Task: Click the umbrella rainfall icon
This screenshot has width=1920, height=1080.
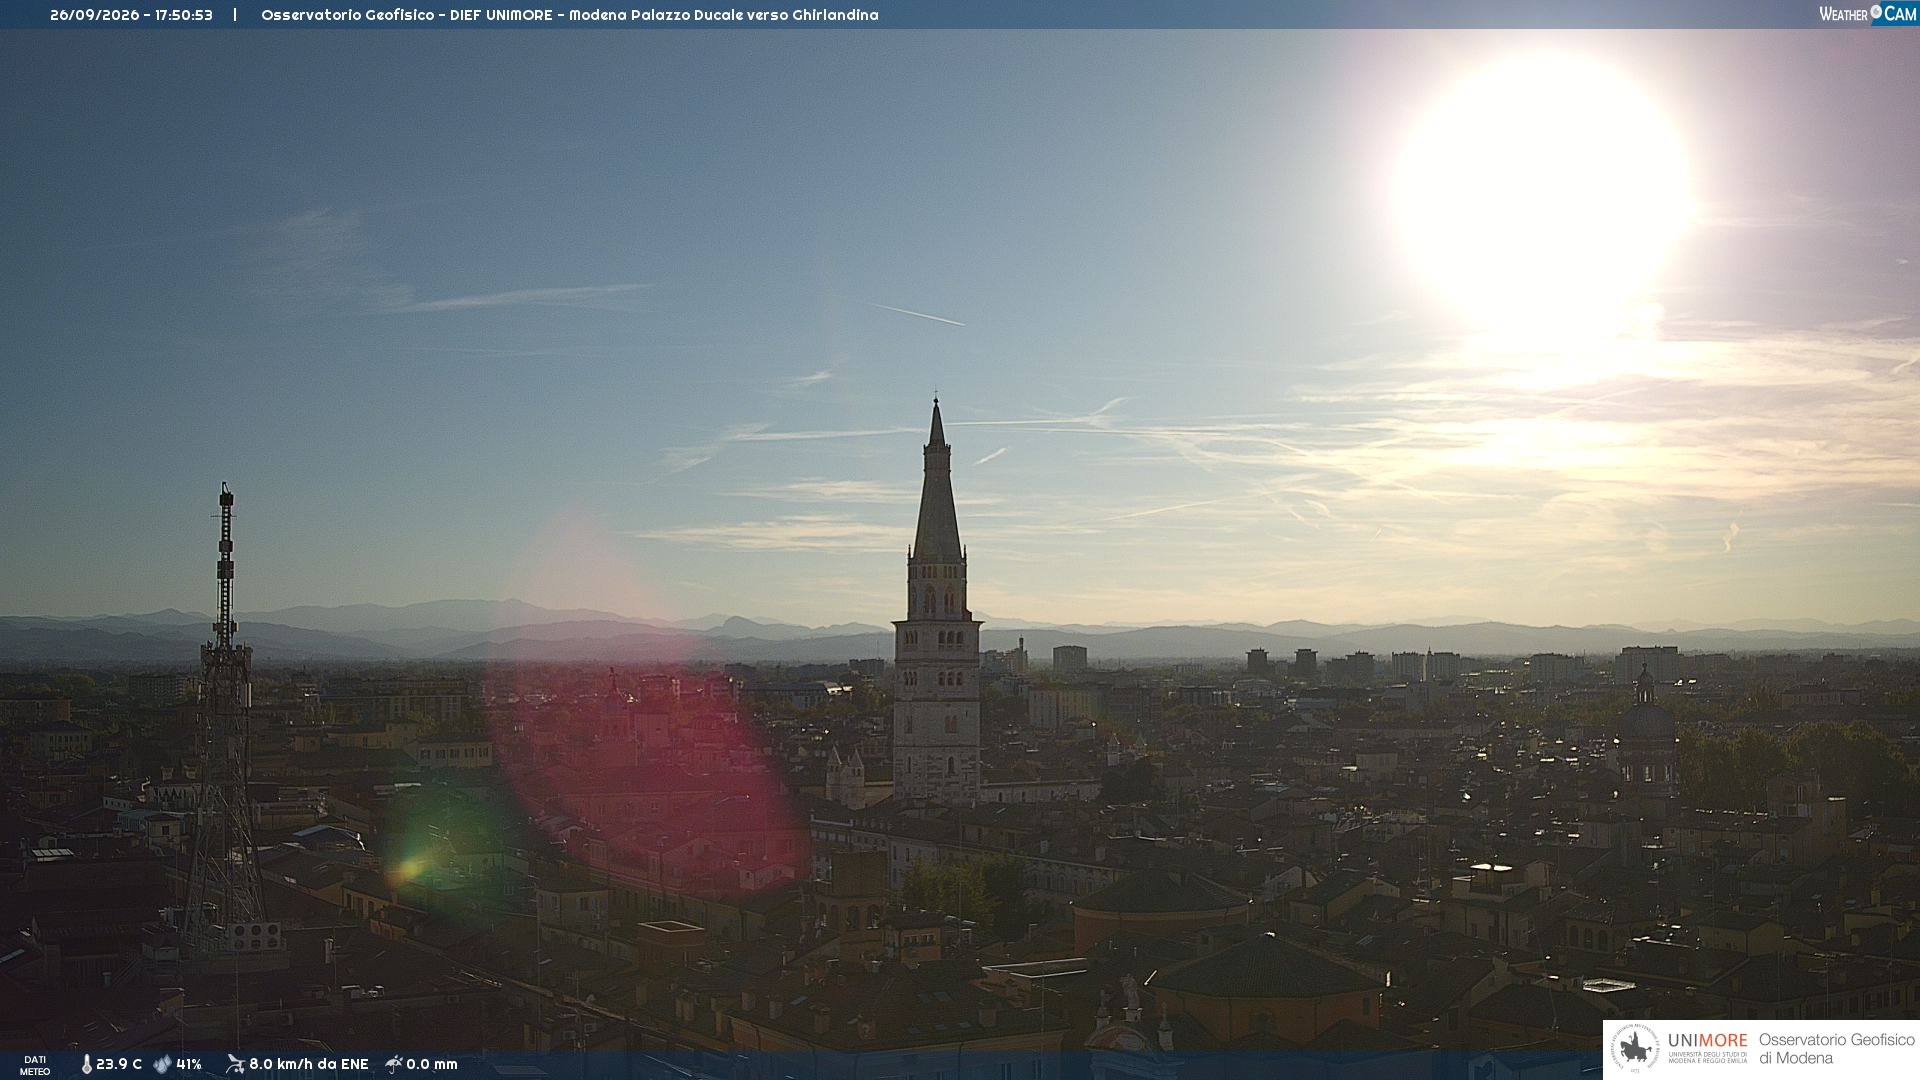Action: (x=394, y=1064)
